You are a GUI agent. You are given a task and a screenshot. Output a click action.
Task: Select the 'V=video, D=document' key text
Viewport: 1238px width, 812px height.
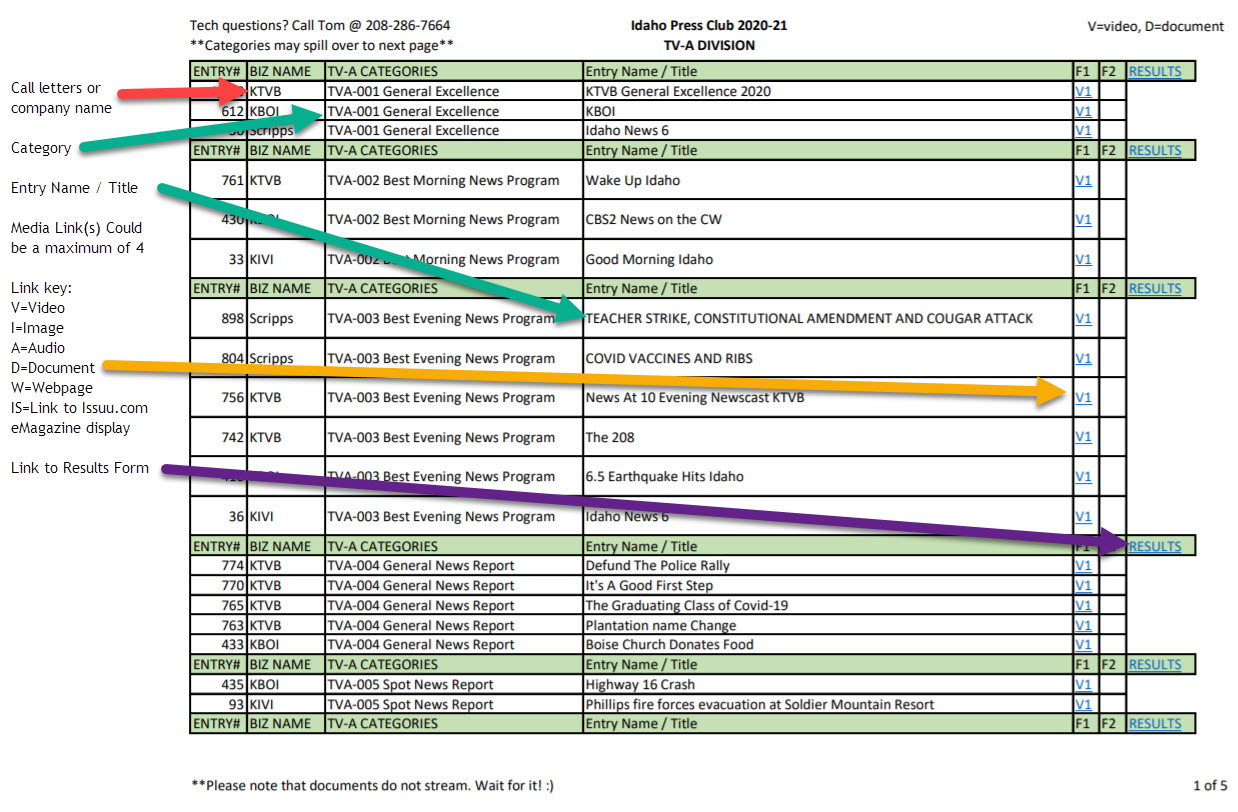[x=1156, y=27]
